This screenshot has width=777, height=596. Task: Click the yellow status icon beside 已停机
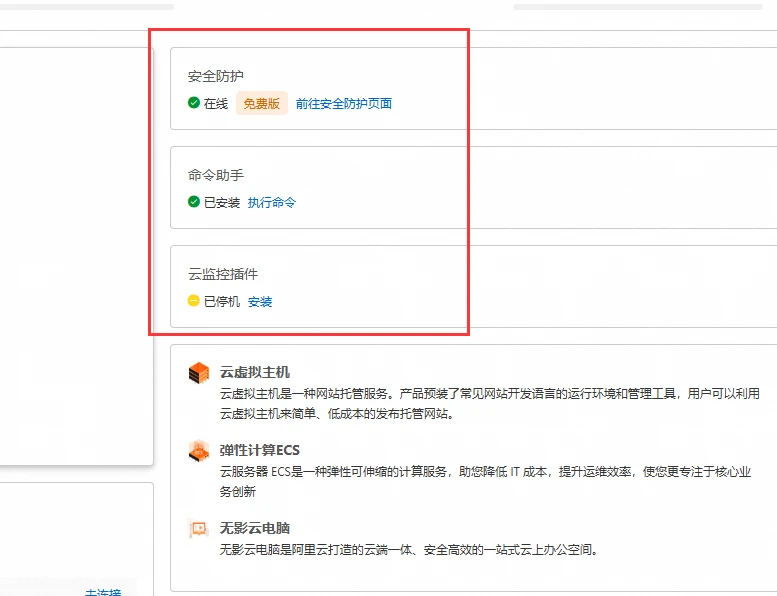pos(194,301)
